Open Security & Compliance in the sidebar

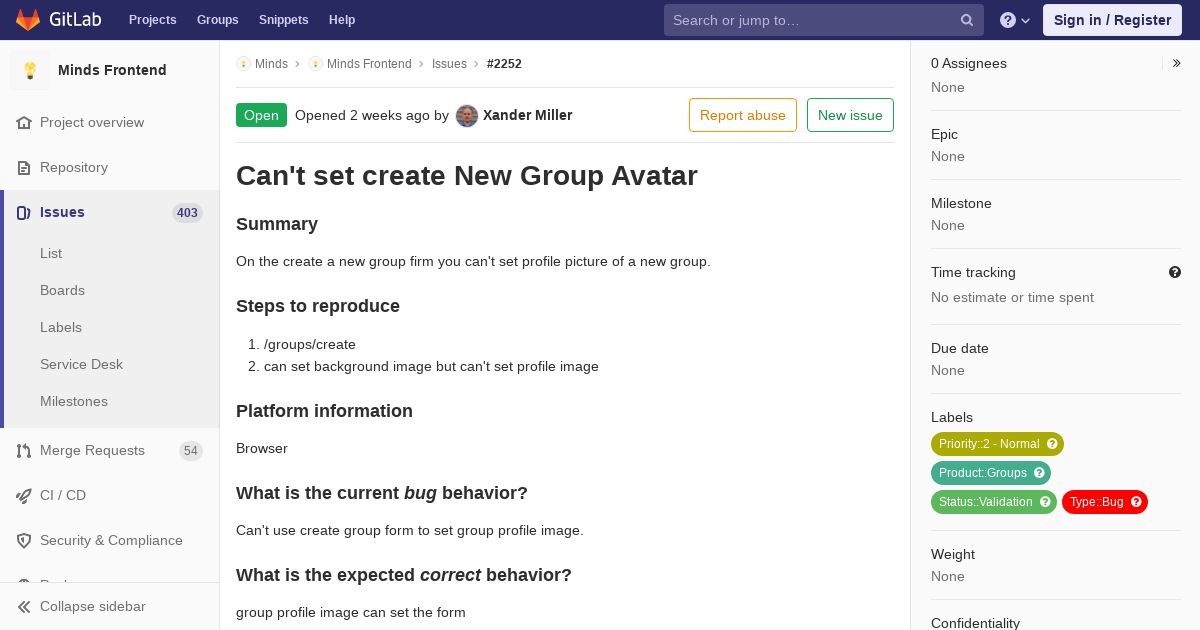(110, 541)
